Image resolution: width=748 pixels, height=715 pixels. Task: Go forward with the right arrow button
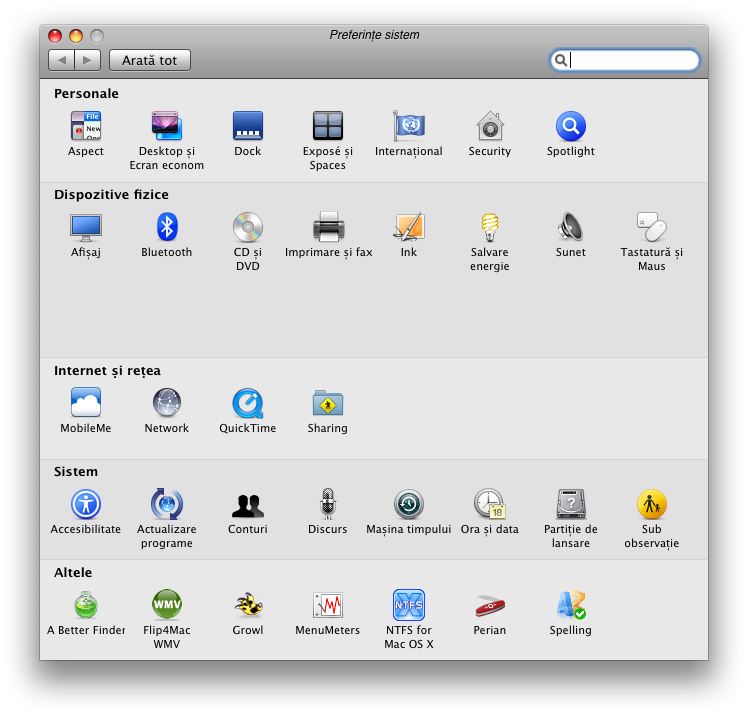coord(87,60)
